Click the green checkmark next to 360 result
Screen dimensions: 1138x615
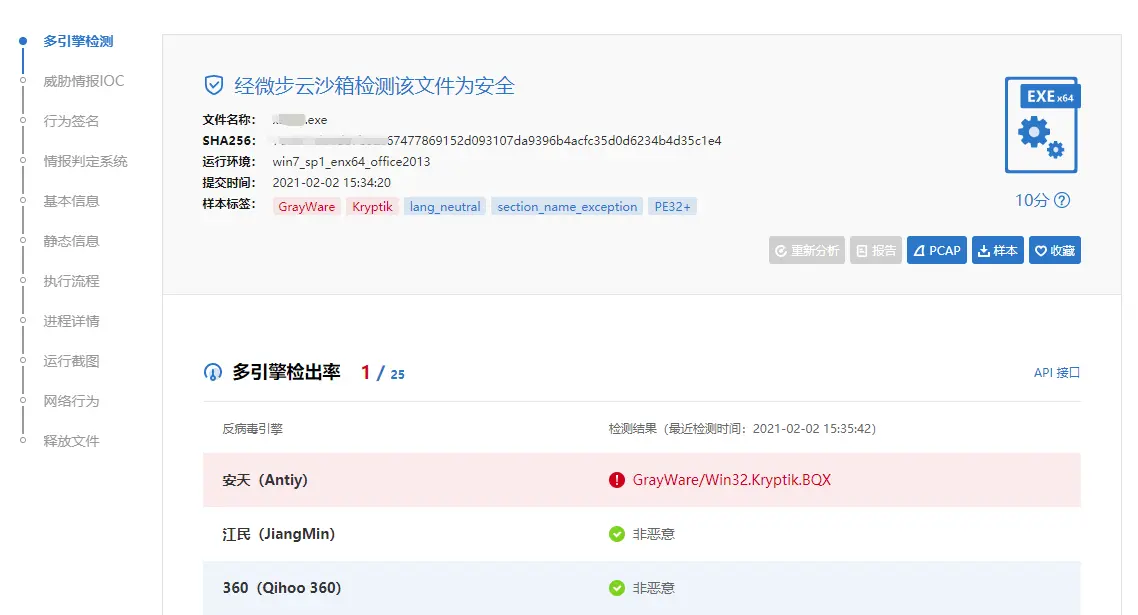point(617,588)
